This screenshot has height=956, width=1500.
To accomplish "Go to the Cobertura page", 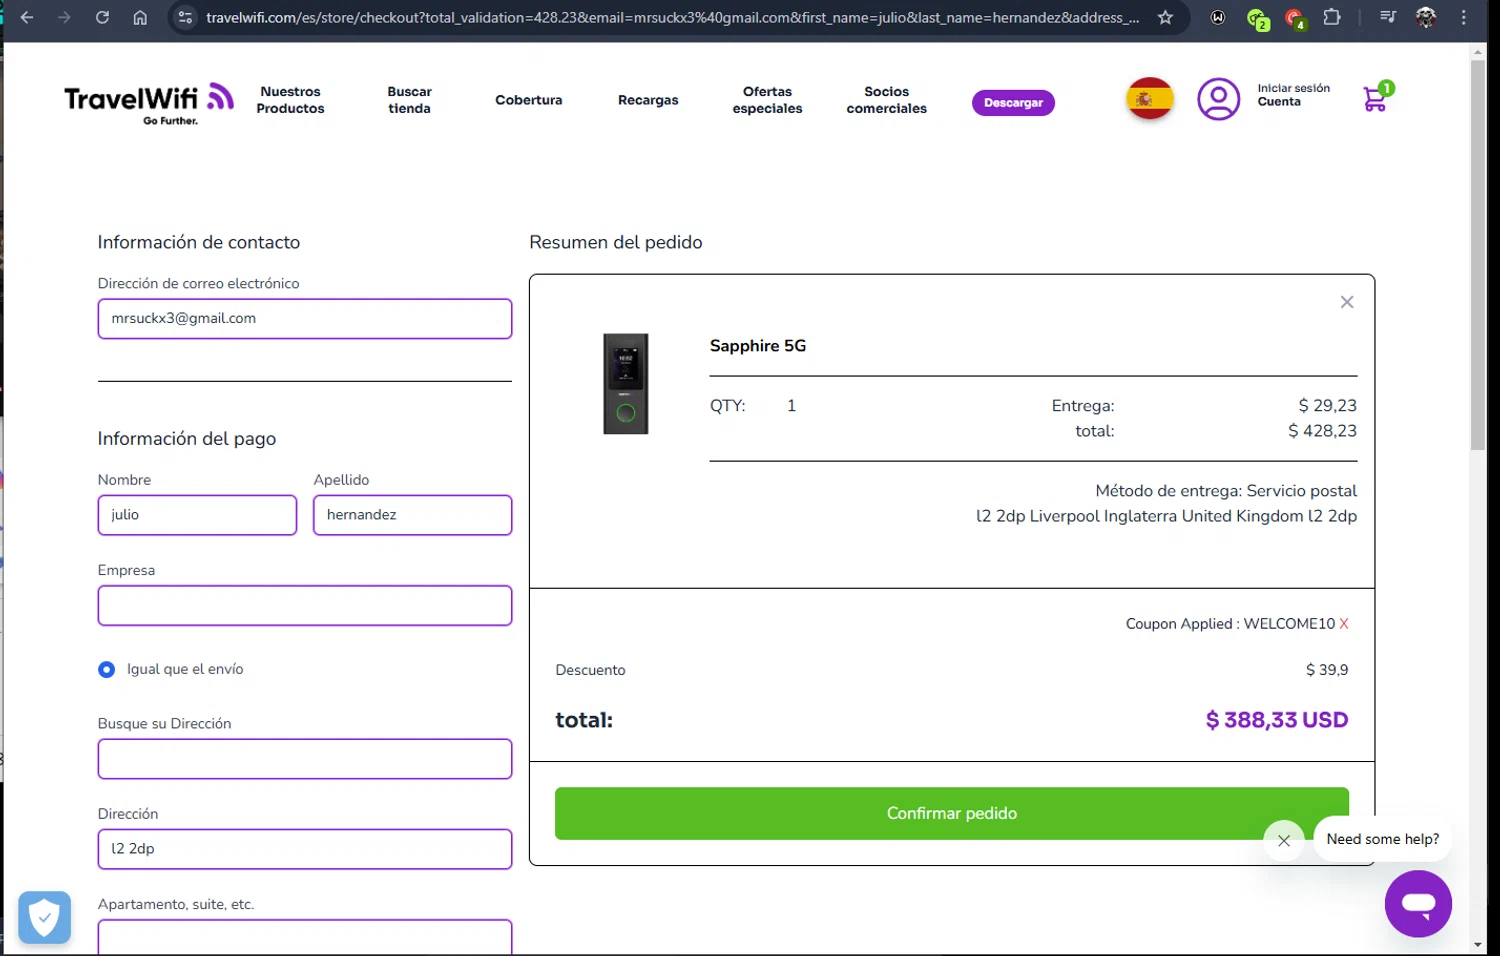I will (528, 100).
